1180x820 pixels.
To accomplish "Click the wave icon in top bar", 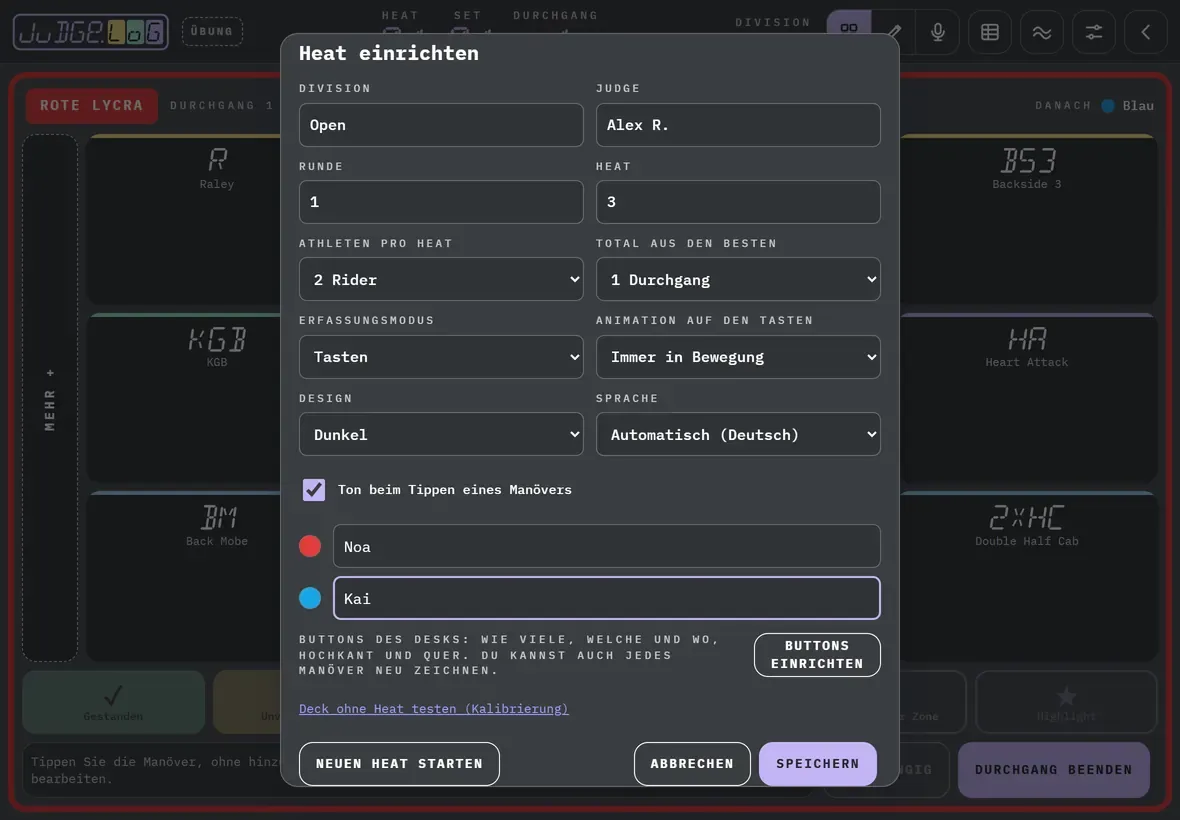I will (1042, 32).
